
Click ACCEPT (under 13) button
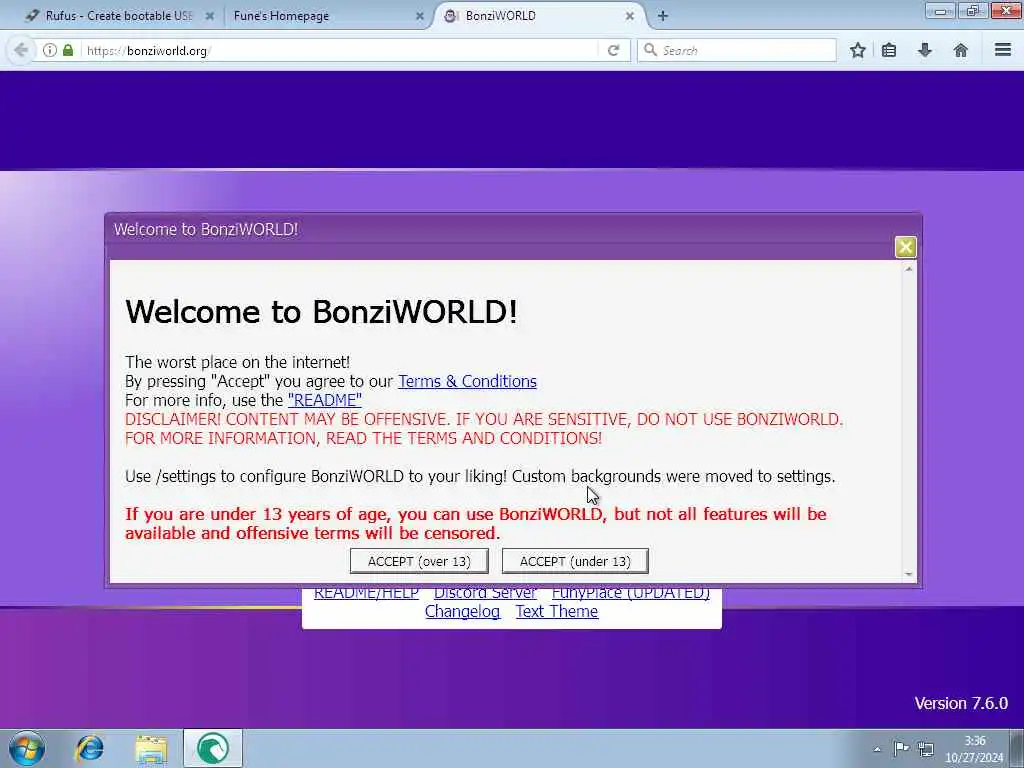pos(575,562)
